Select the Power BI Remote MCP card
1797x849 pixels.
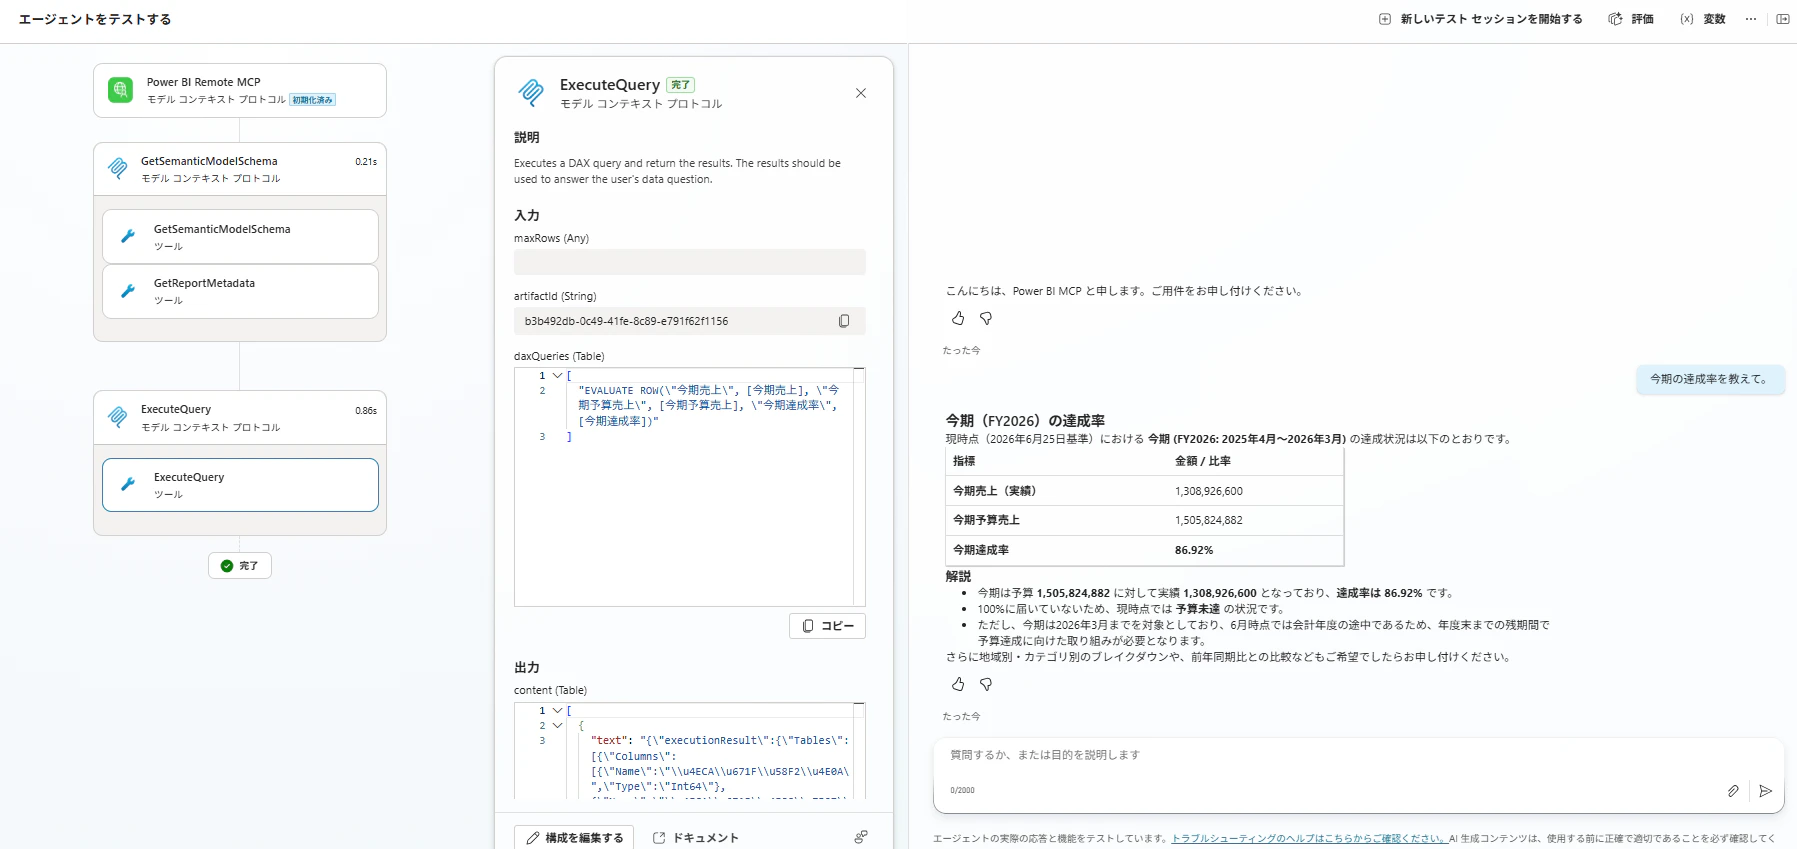tap(240, 90)
